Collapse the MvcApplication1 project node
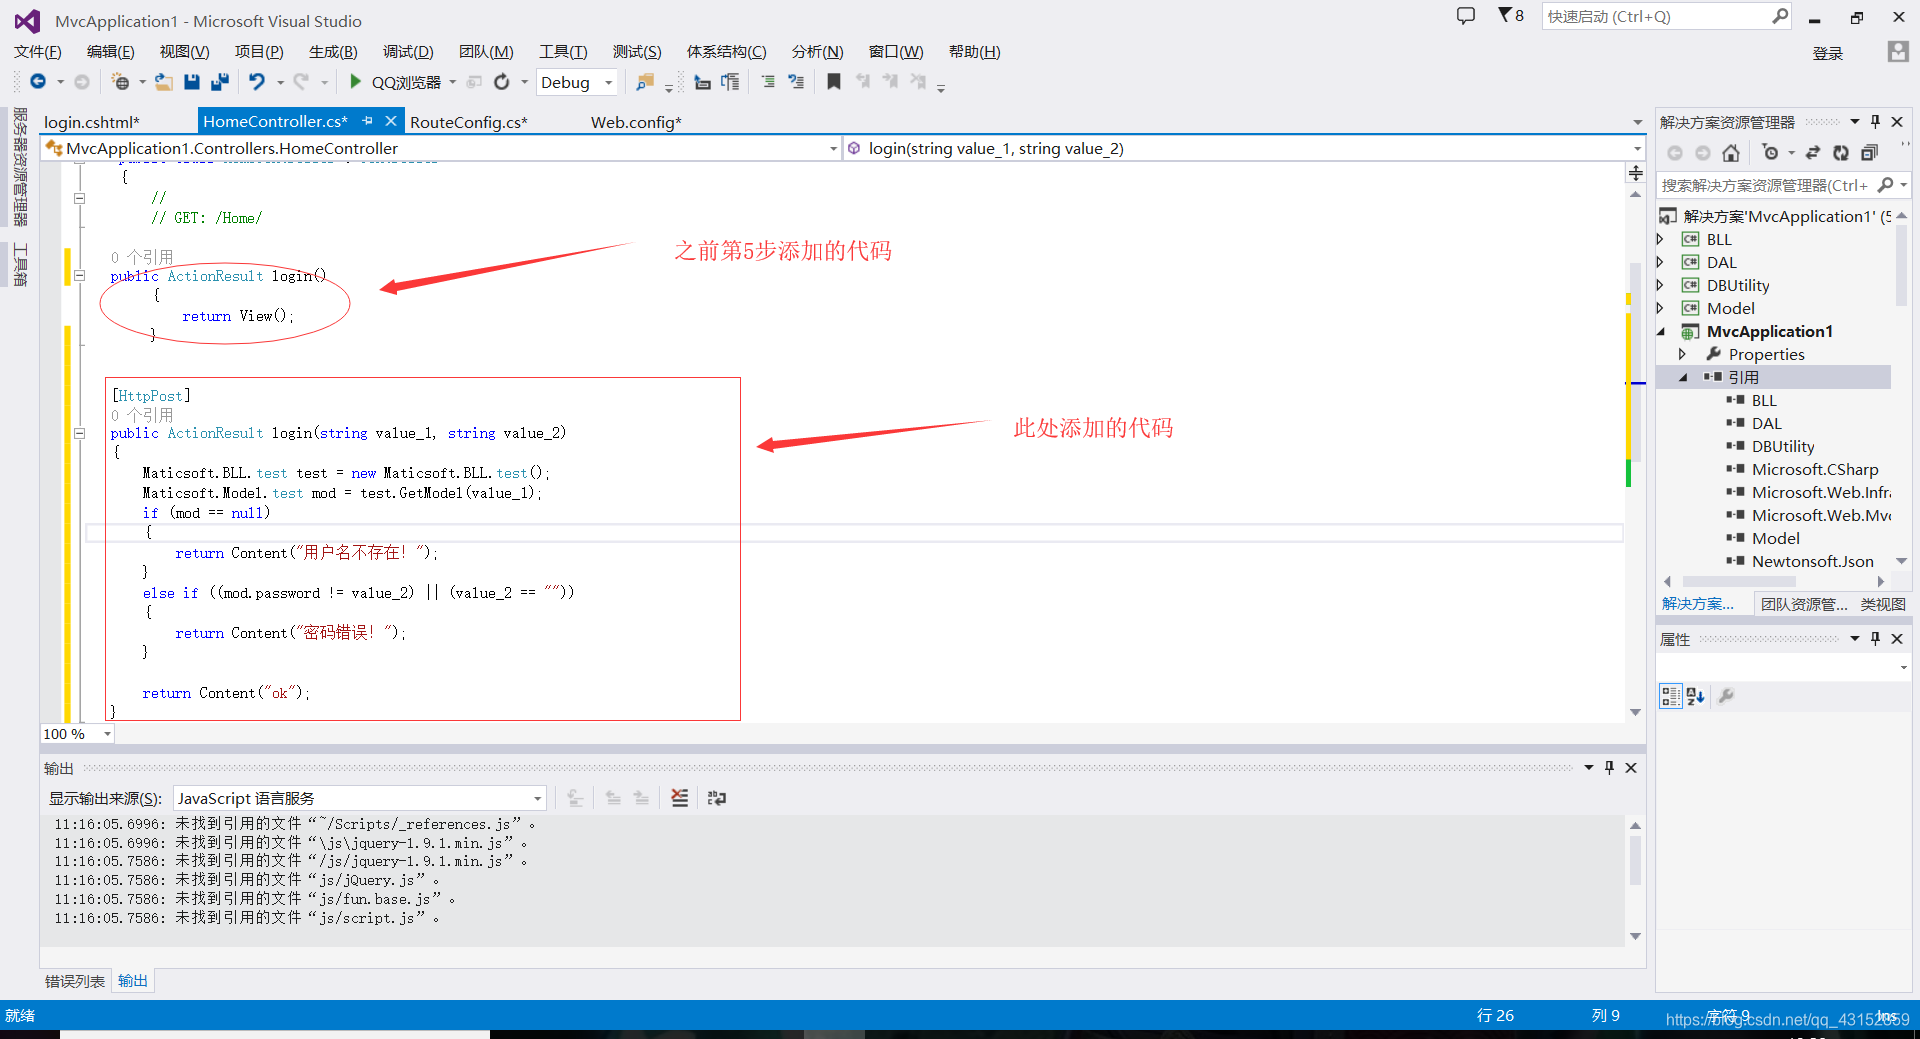The image size is (1920, 1039). pos(1661,332)
